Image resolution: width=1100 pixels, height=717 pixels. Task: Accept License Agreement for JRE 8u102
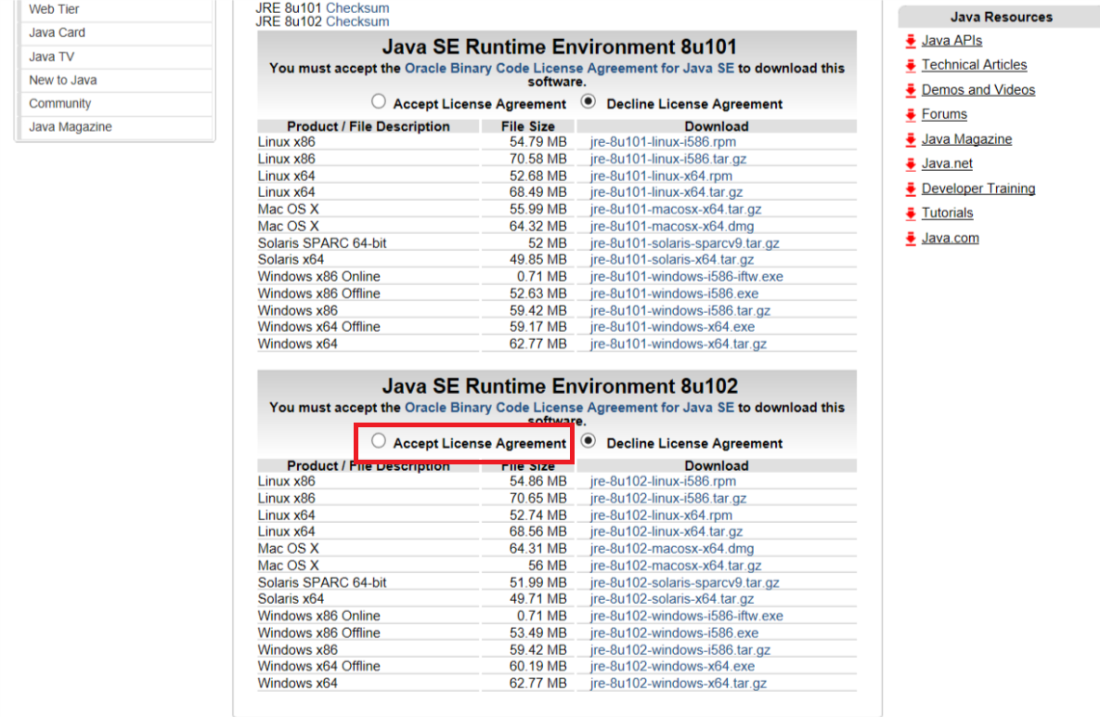pos(379,441)
